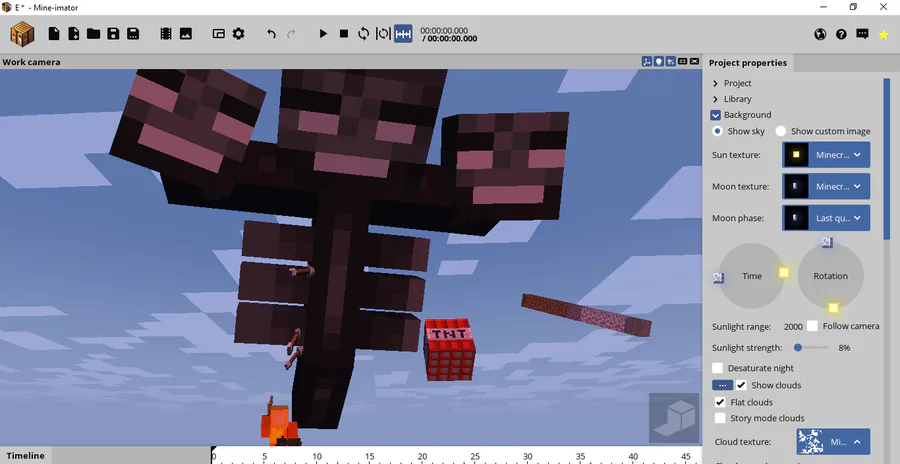Open help with the question mark icon
The width and height of the screenshot is (900, 464).
pos(841,34)
